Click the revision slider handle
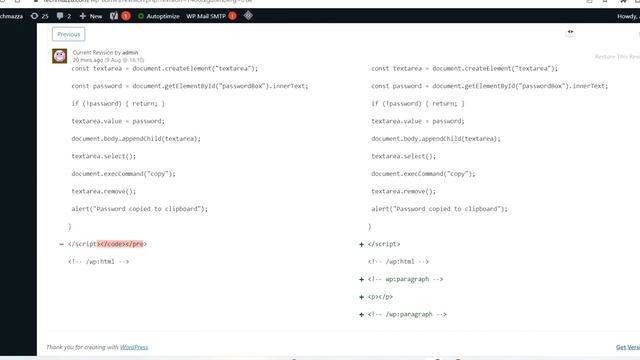Viewport: 640px width, 360px height. point(570,32)
